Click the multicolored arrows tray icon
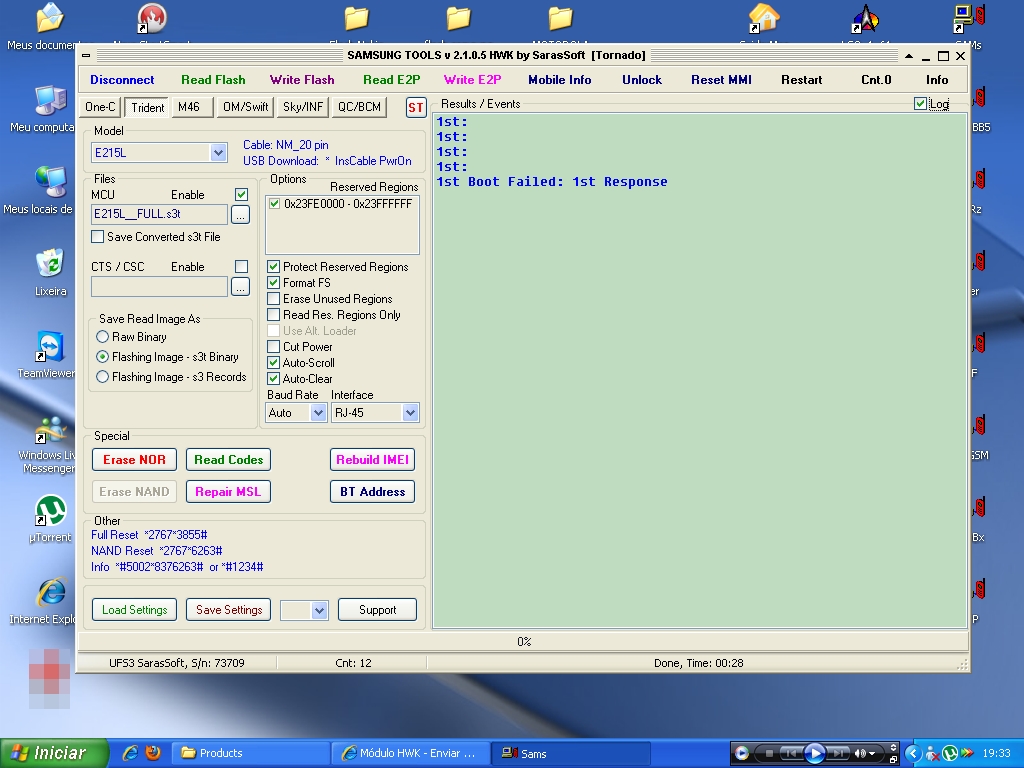 point(967,753)
